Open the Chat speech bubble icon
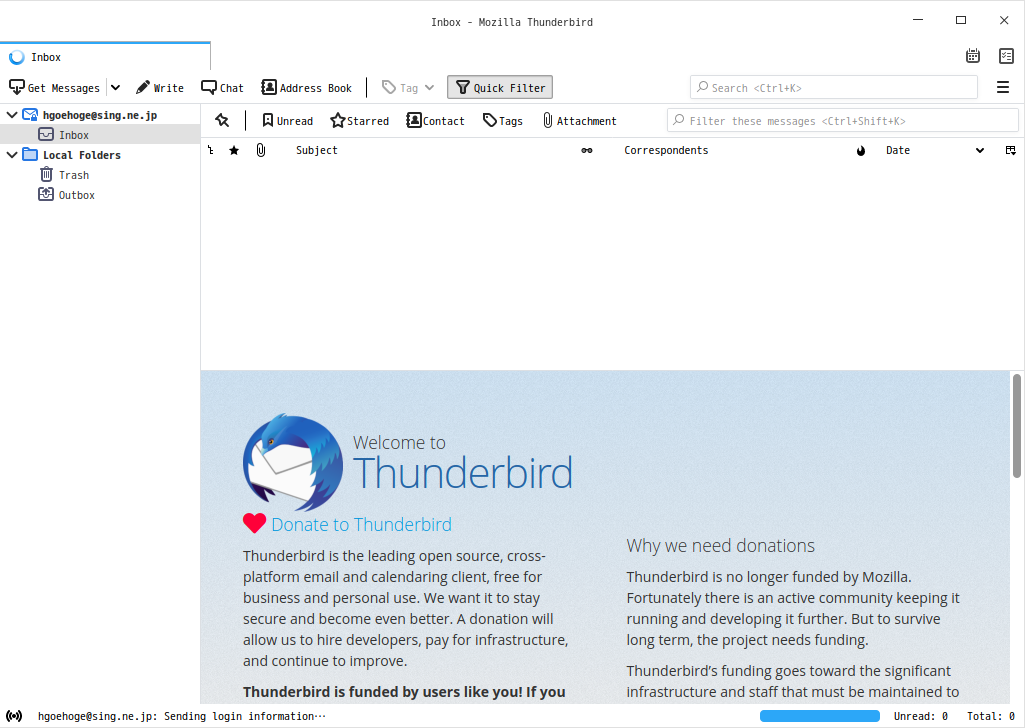 [x=209, y=88]
